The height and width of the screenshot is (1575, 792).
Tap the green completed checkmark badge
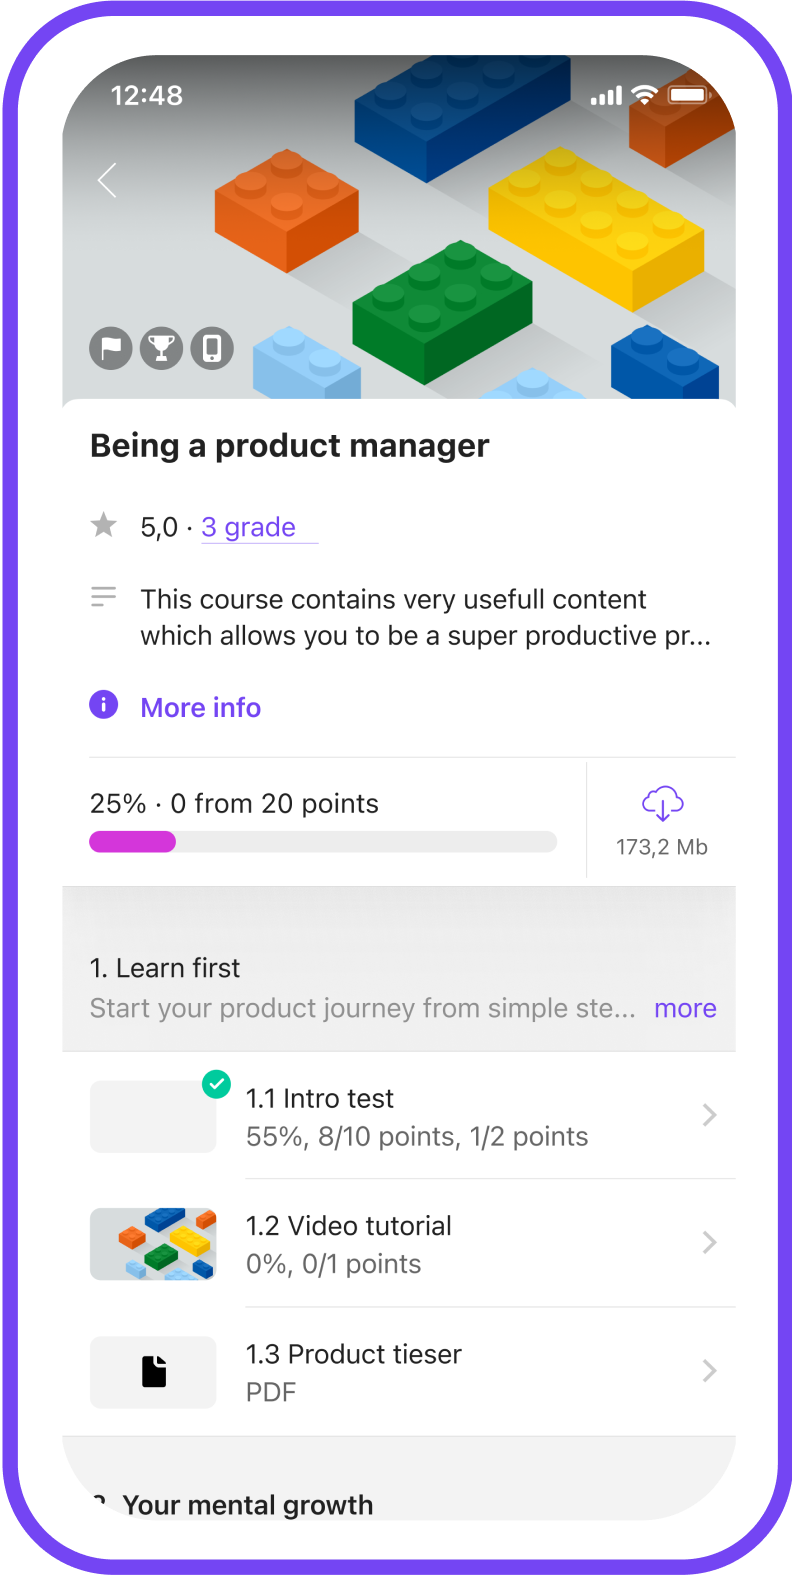216,1084
